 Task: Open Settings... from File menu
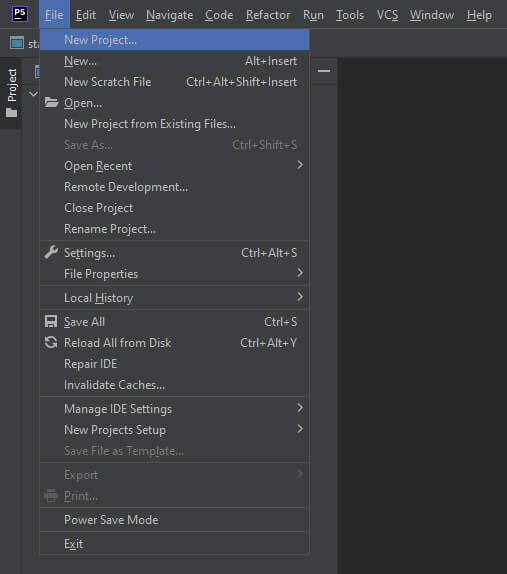click(x=174, y=253)
